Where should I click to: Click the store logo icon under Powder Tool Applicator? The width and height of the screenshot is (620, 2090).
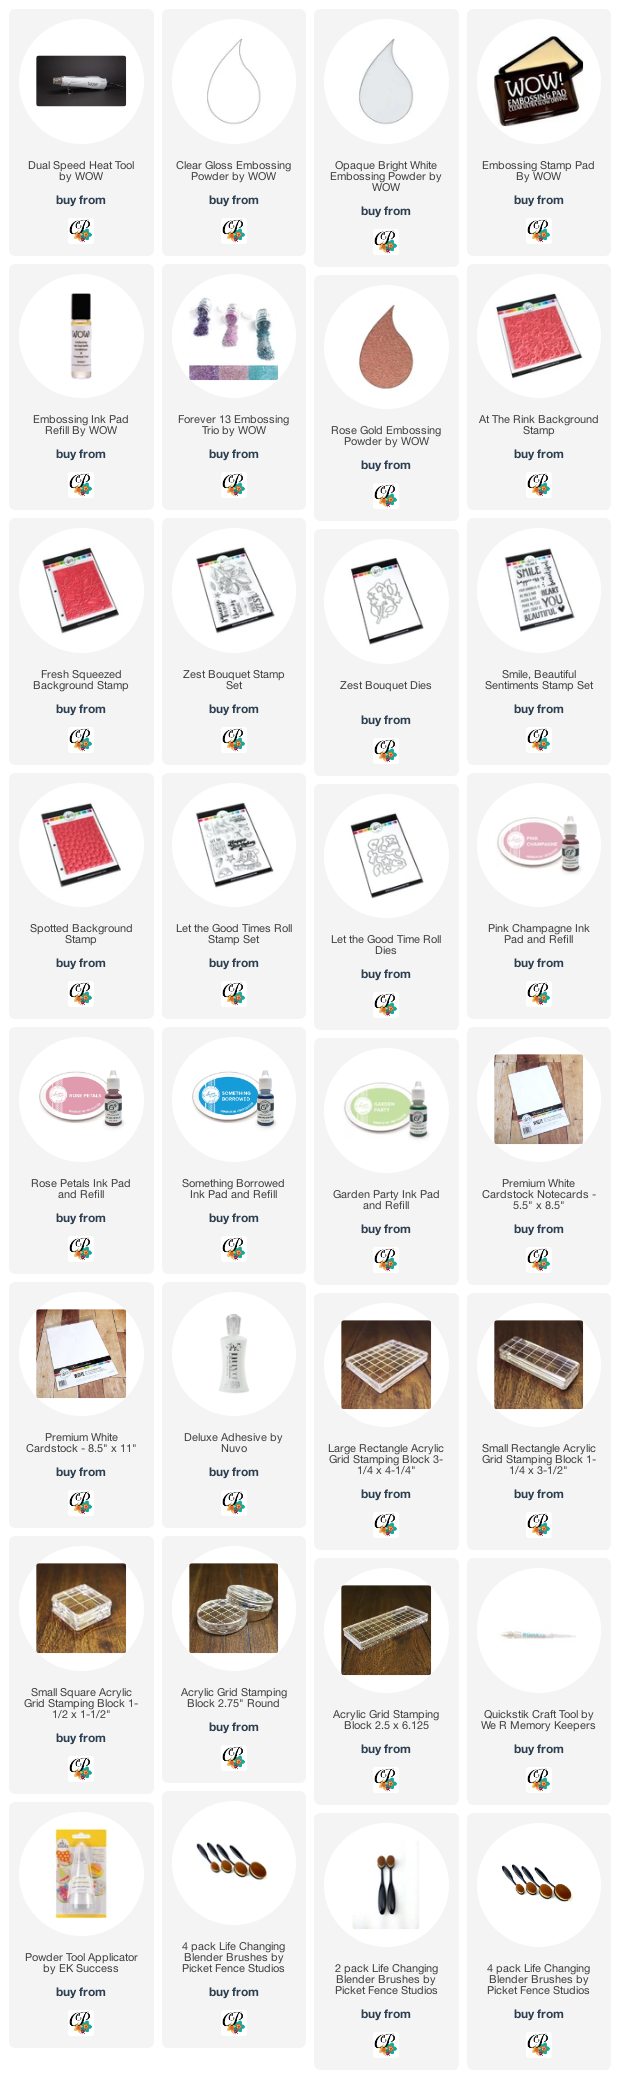click(x=80, y=2021)
